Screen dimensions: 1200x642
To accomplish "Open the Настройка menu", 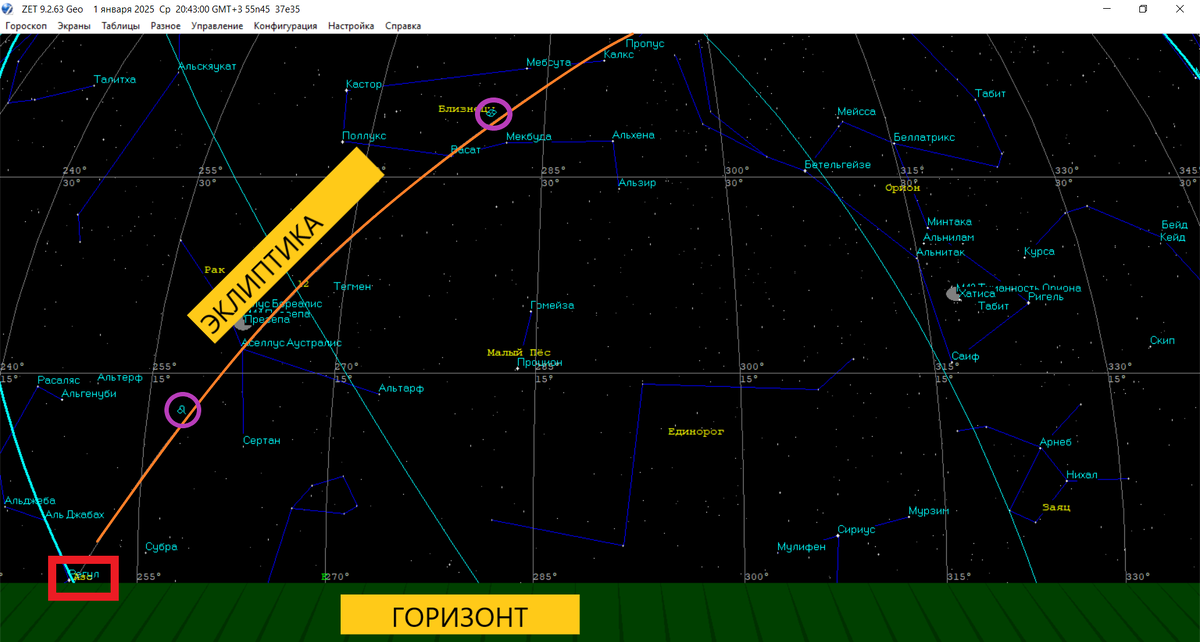I will click(351, 26).
